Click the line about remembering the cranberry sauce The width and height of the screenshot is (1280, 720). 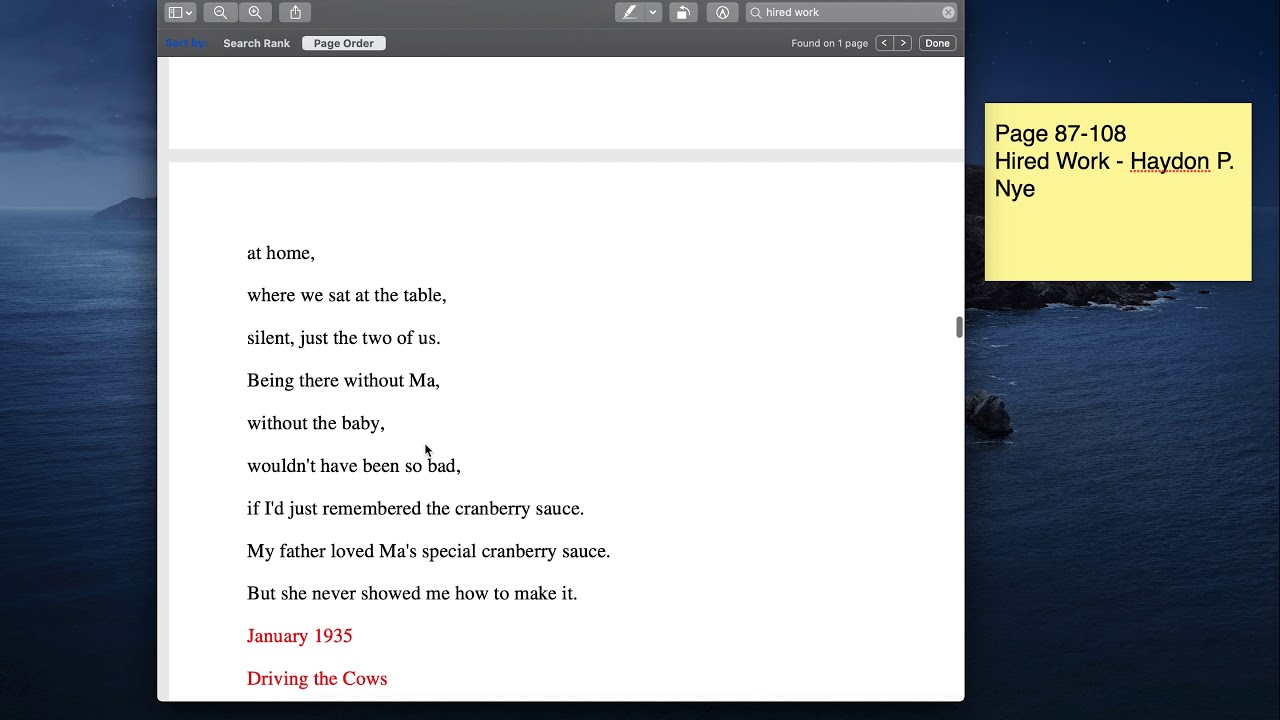click(415, 508)
